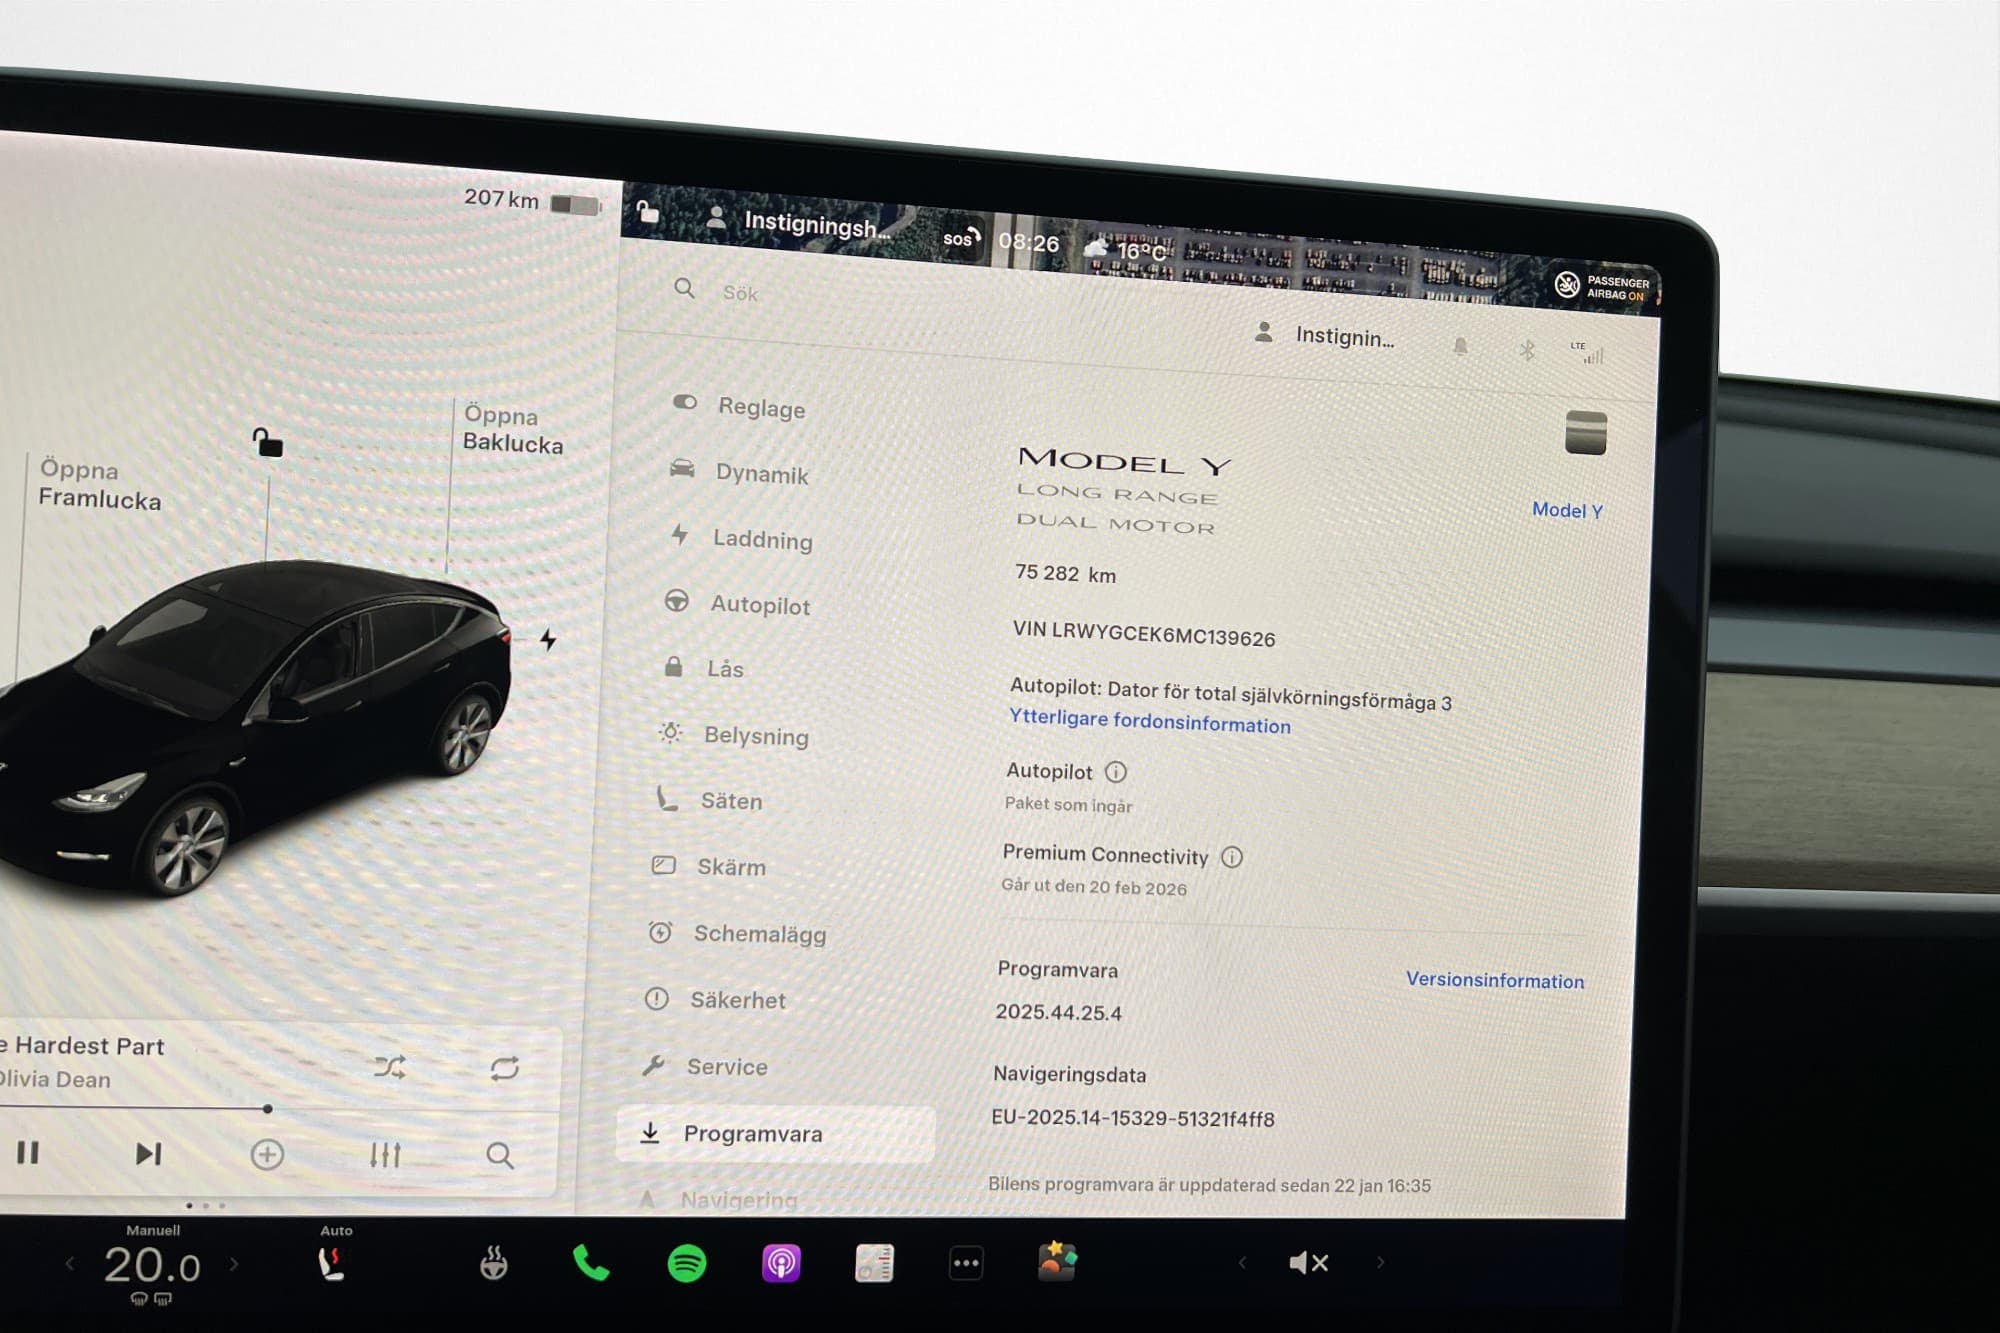Tap Öppna Framlucka to open the frunk
Image resolution: width=2000 pixels, height=1333 pixels.
click(99, 484)
